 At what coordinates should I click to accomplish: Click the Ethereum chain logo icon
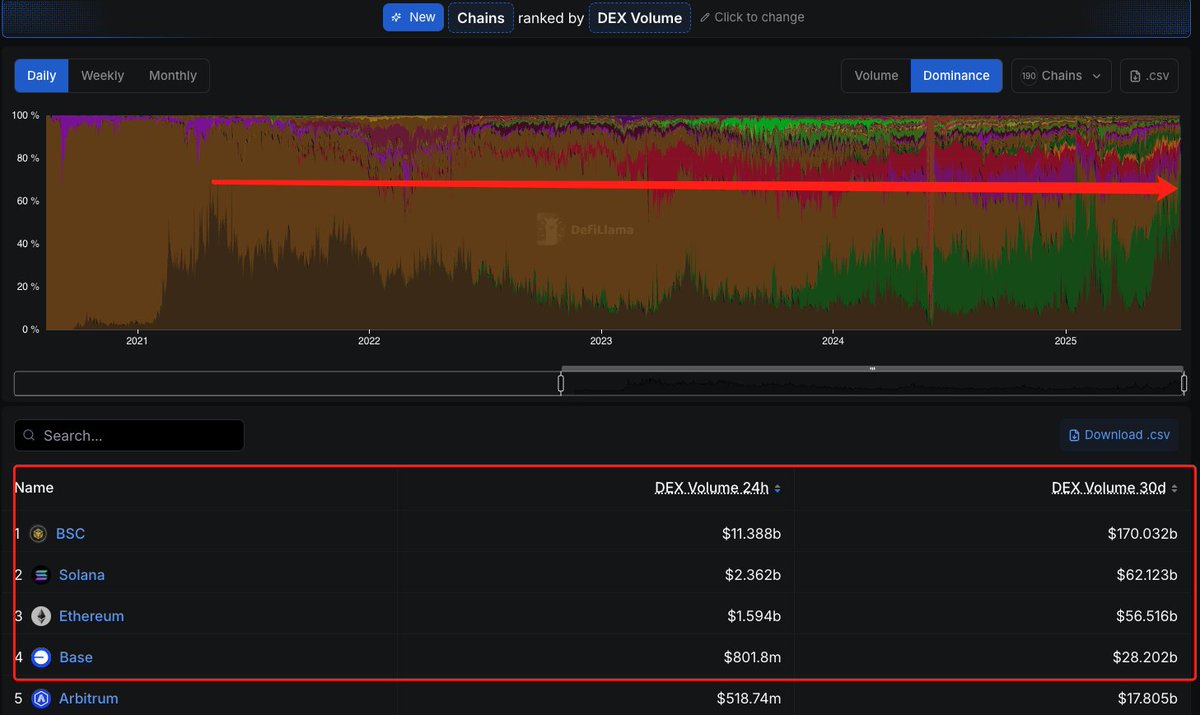click(x=41, y=616)
